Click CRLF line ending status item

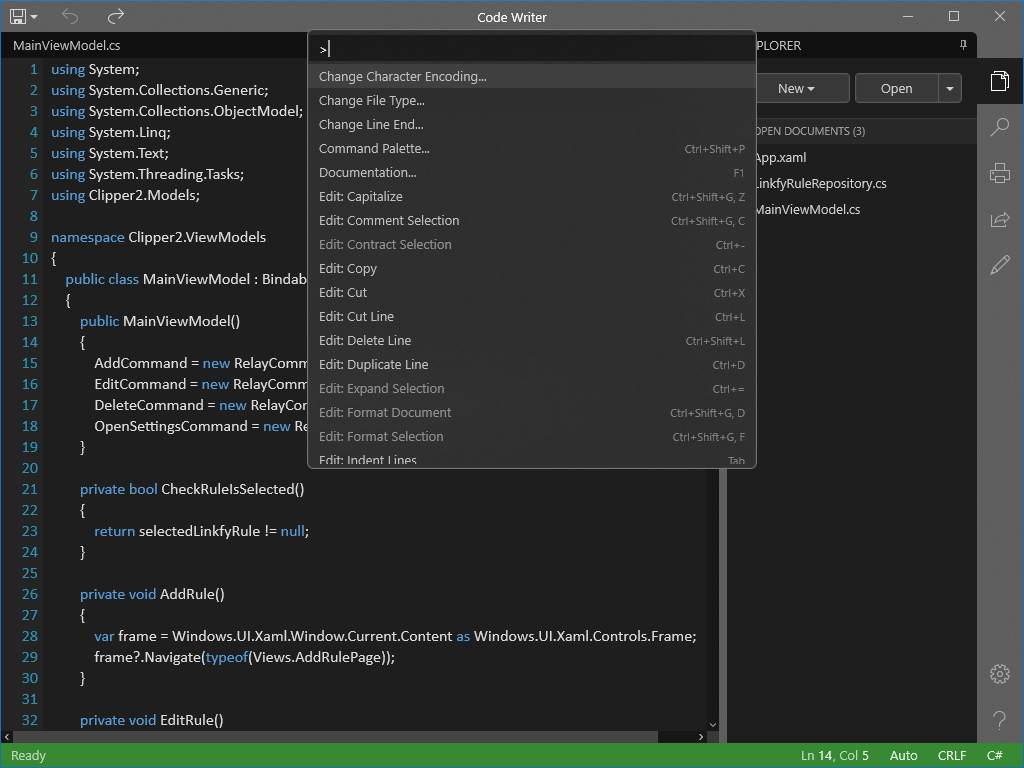(952, 756)
